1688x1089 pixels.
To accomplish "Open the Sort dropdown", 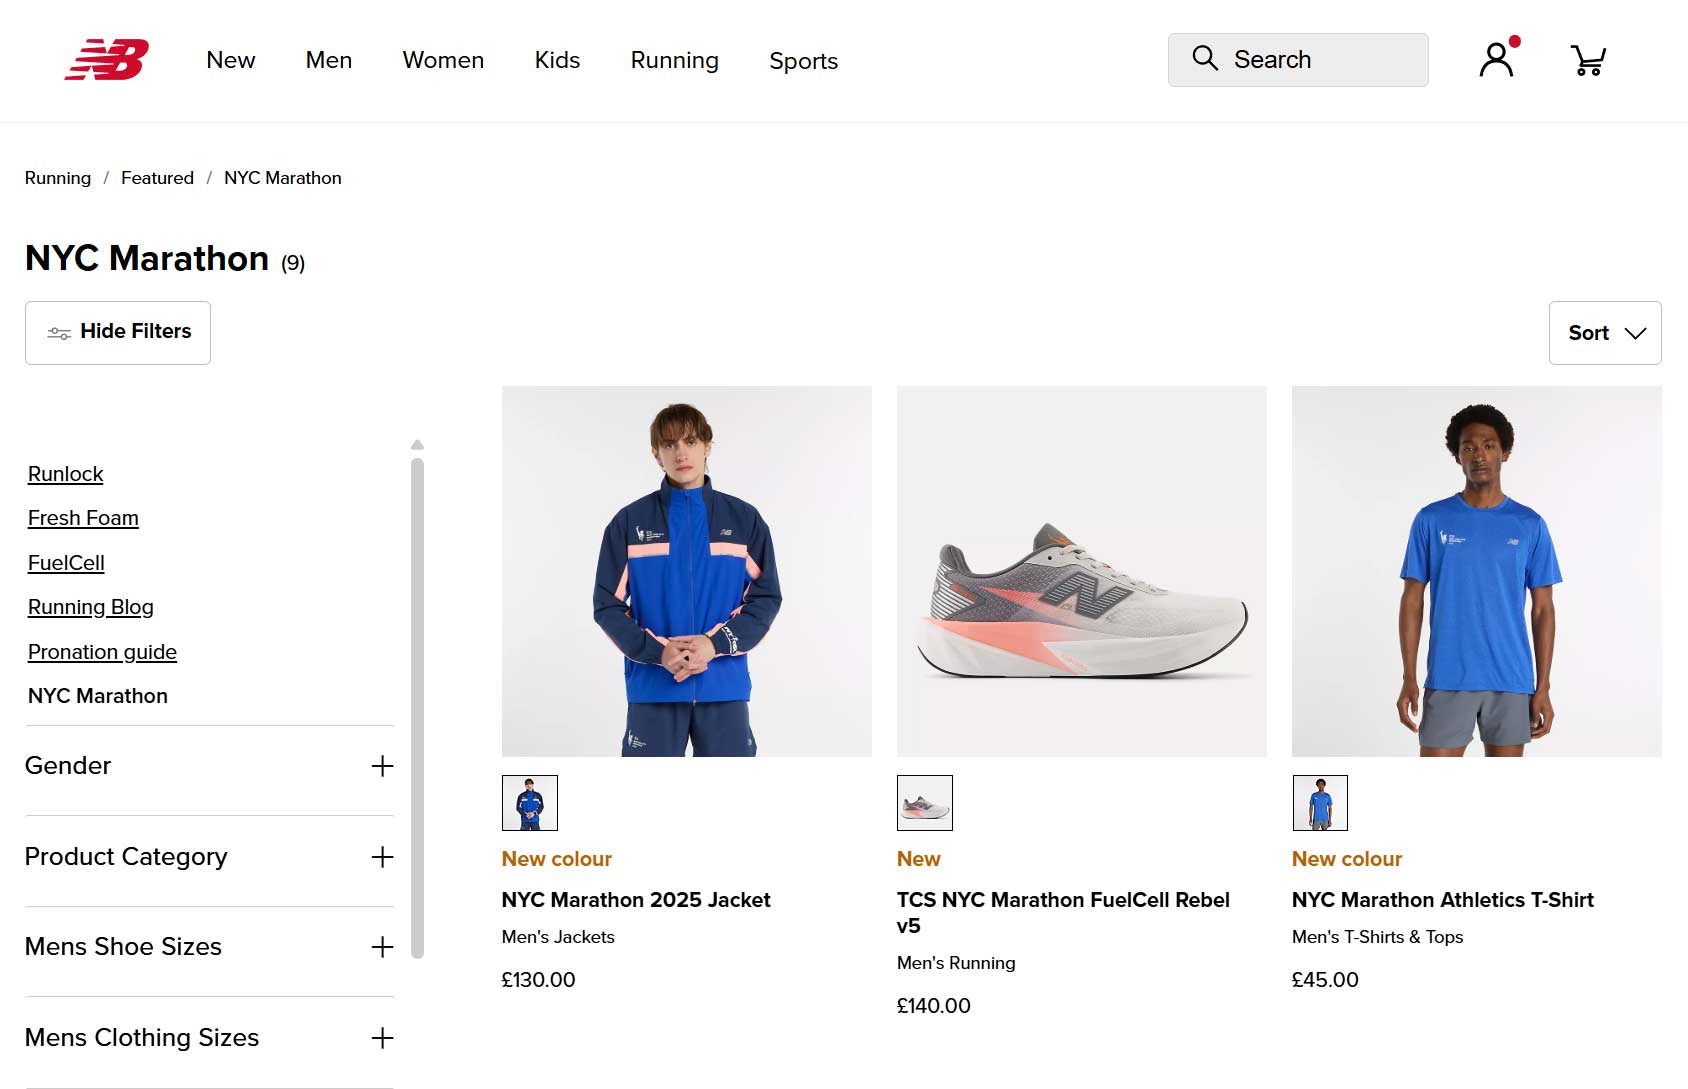I will 1605,333.
